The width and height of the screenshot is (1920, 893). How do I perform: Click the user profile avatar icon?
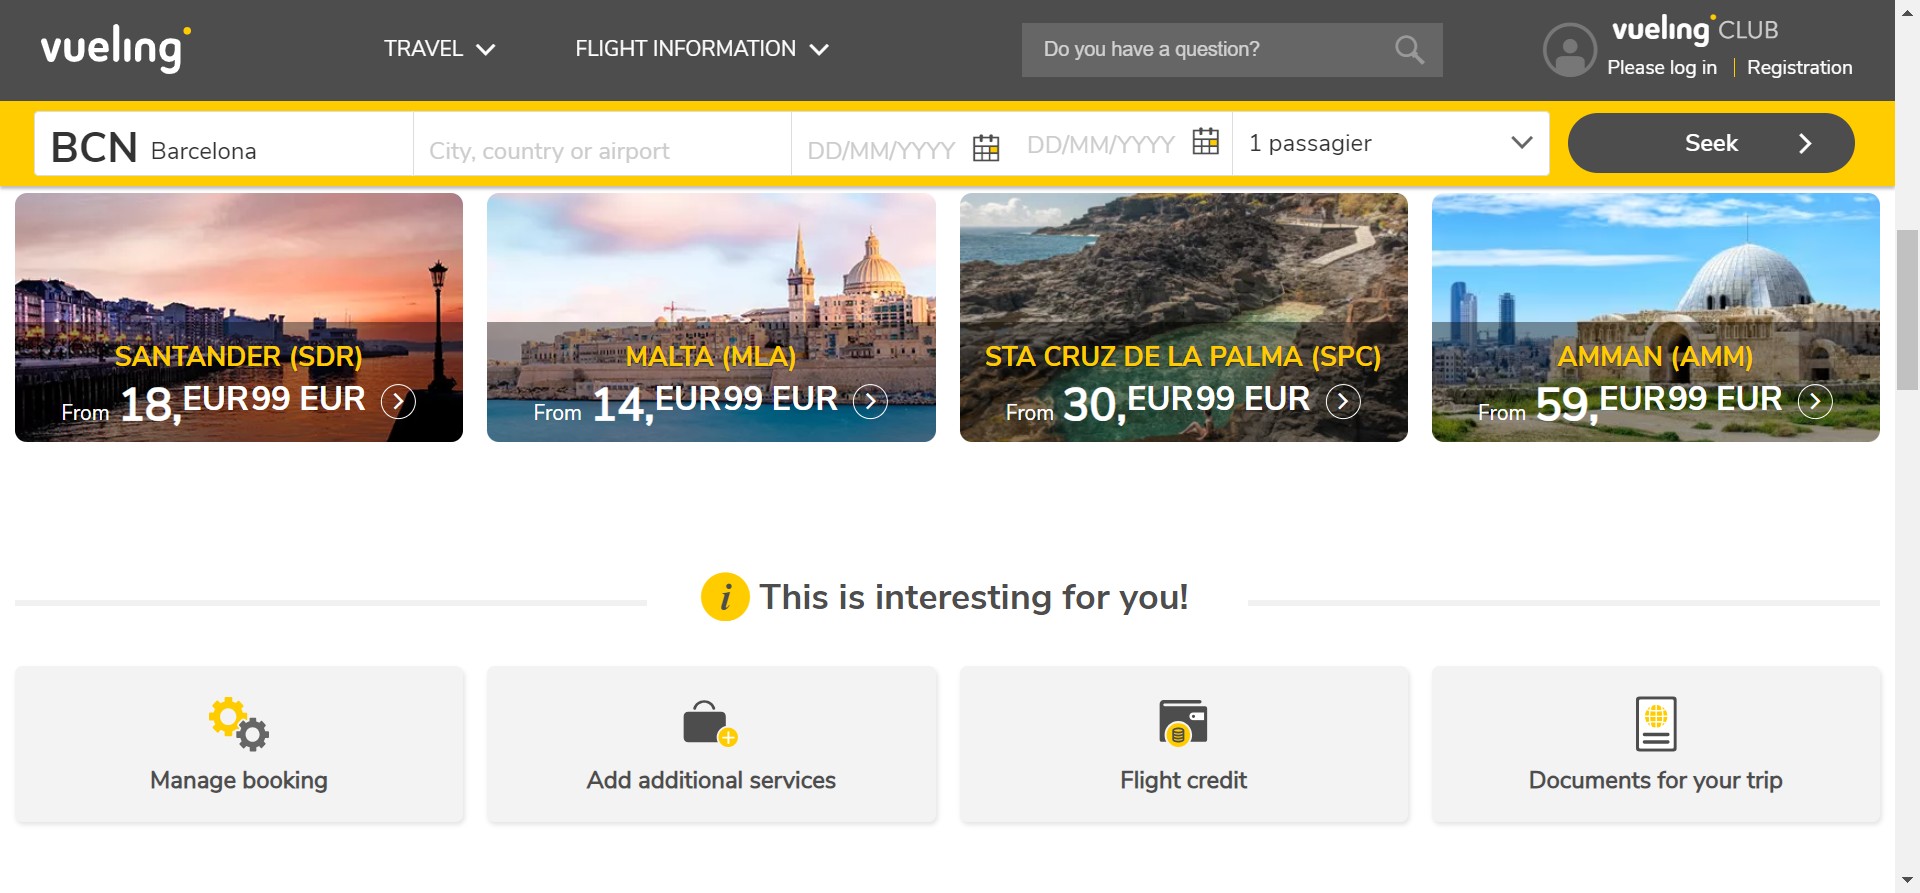point(1569,50)
